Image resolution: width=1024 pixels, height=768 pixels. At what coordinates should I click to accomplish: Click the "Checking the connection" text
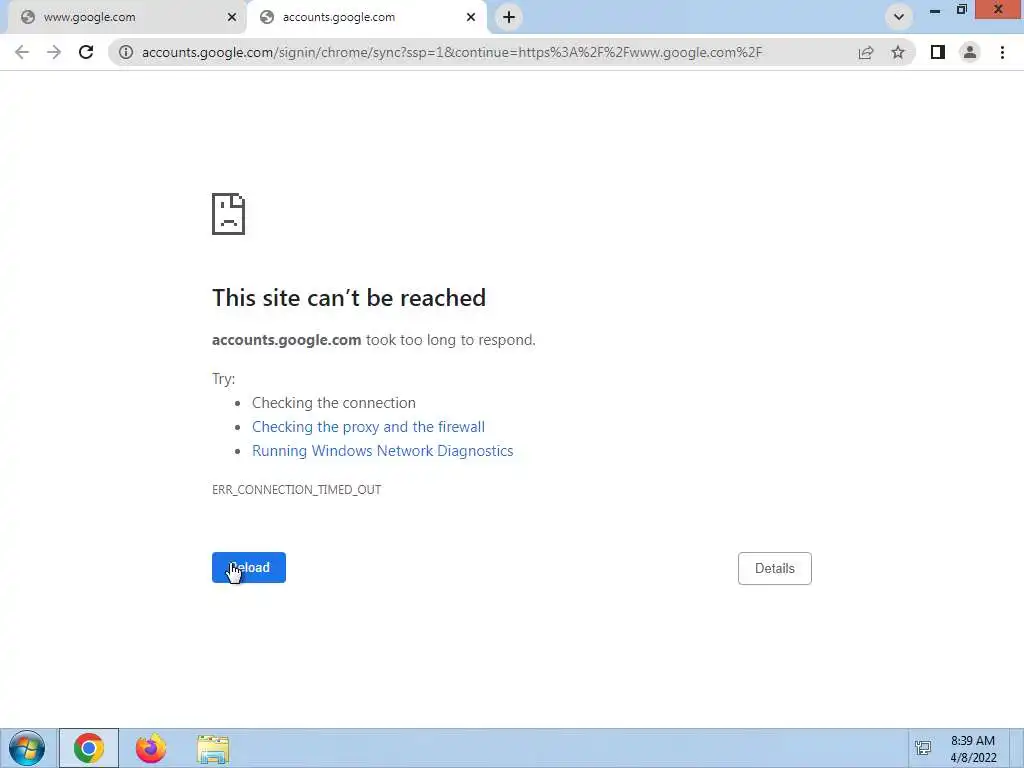tap(334, 402)
